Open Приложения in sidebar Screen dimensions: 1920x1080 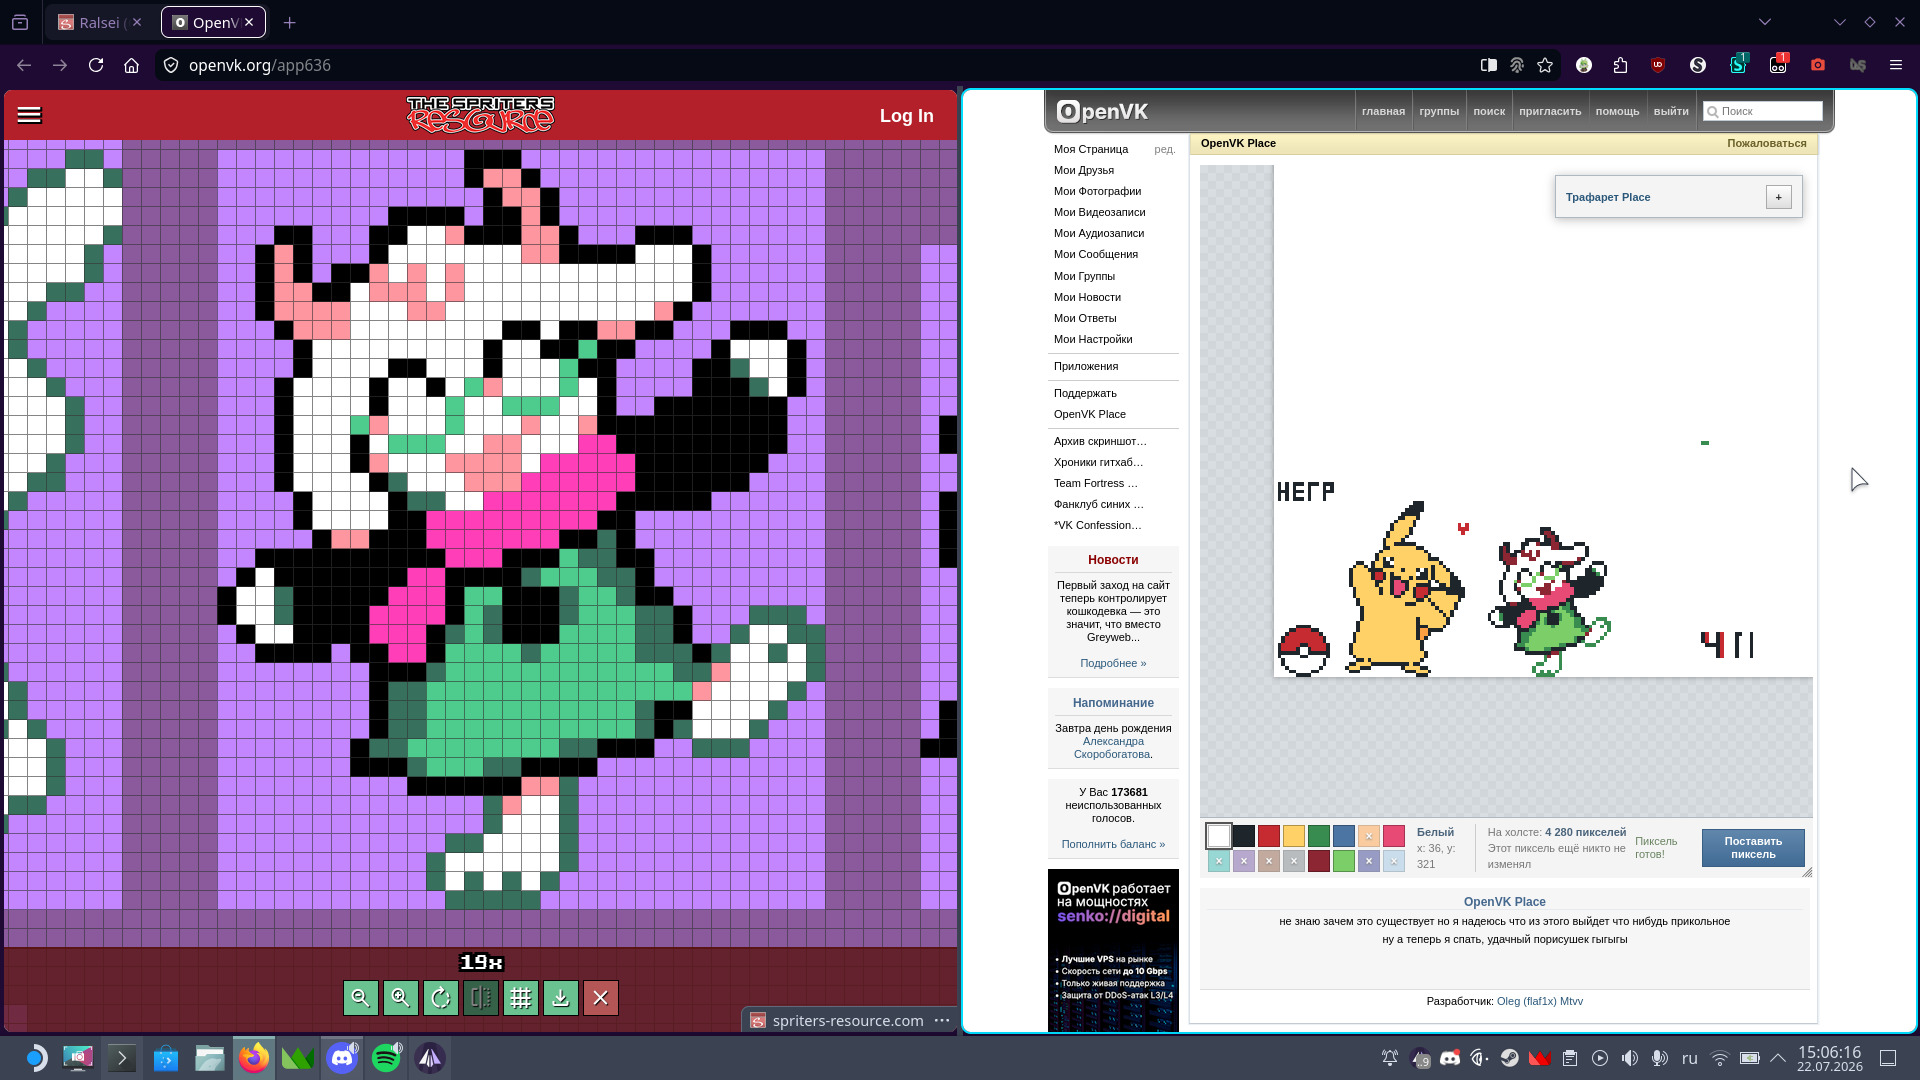(1086, 366)
